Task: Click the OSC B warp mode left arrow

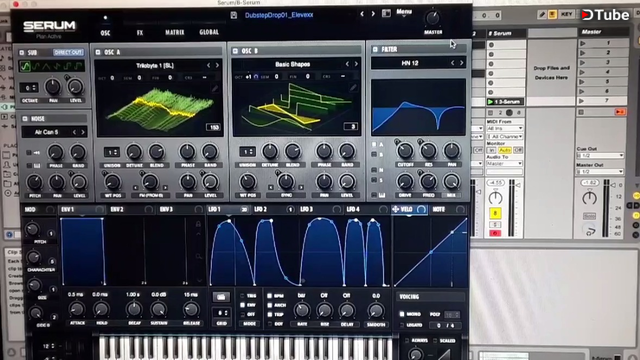Action: pyautogui.click(x=271, y=187)
